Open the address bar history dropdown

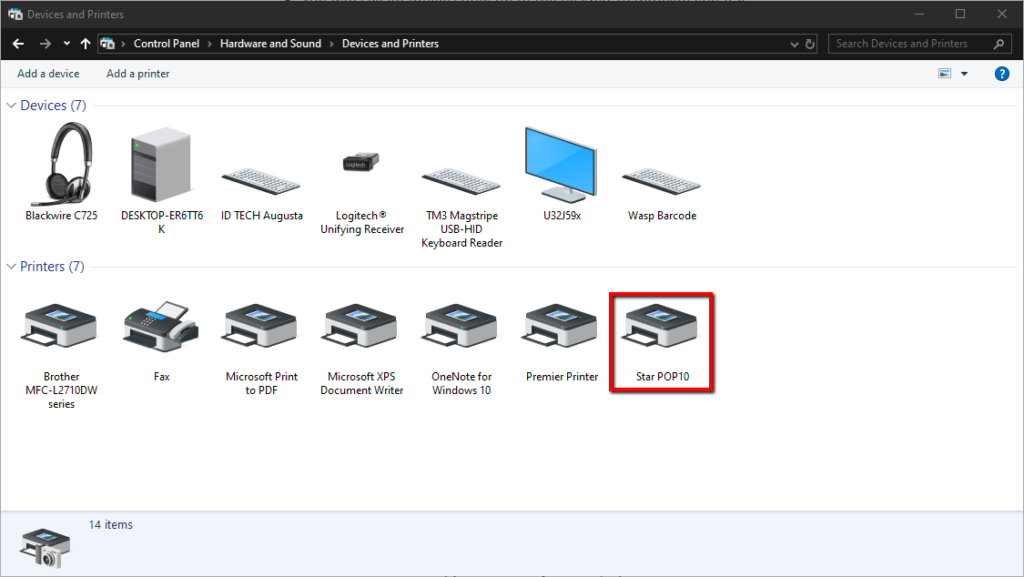click(794, 44)
